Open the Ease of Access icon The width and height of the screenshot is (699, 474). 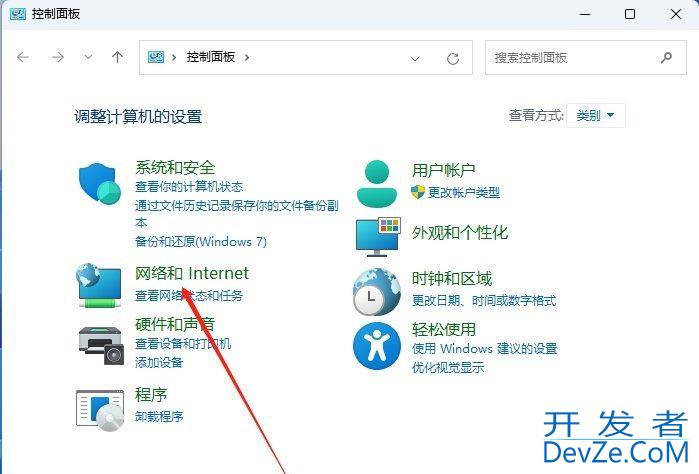pyautogui.click(x=377, y=346)
